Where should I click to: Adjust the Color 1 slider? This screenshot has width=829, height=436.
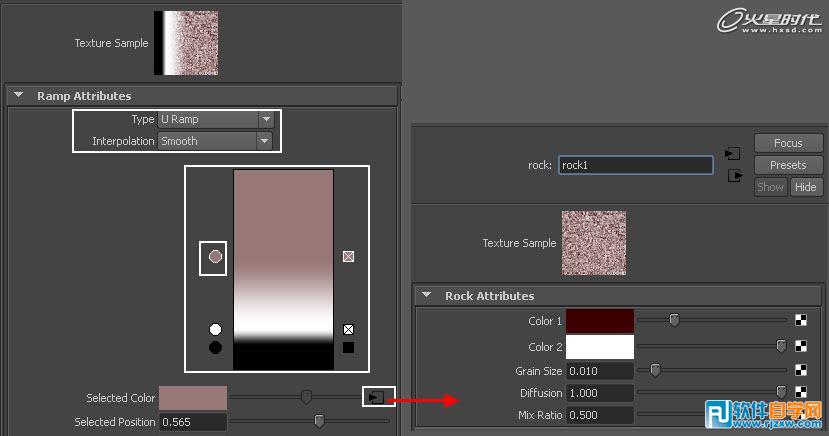(x=674, y=320)
